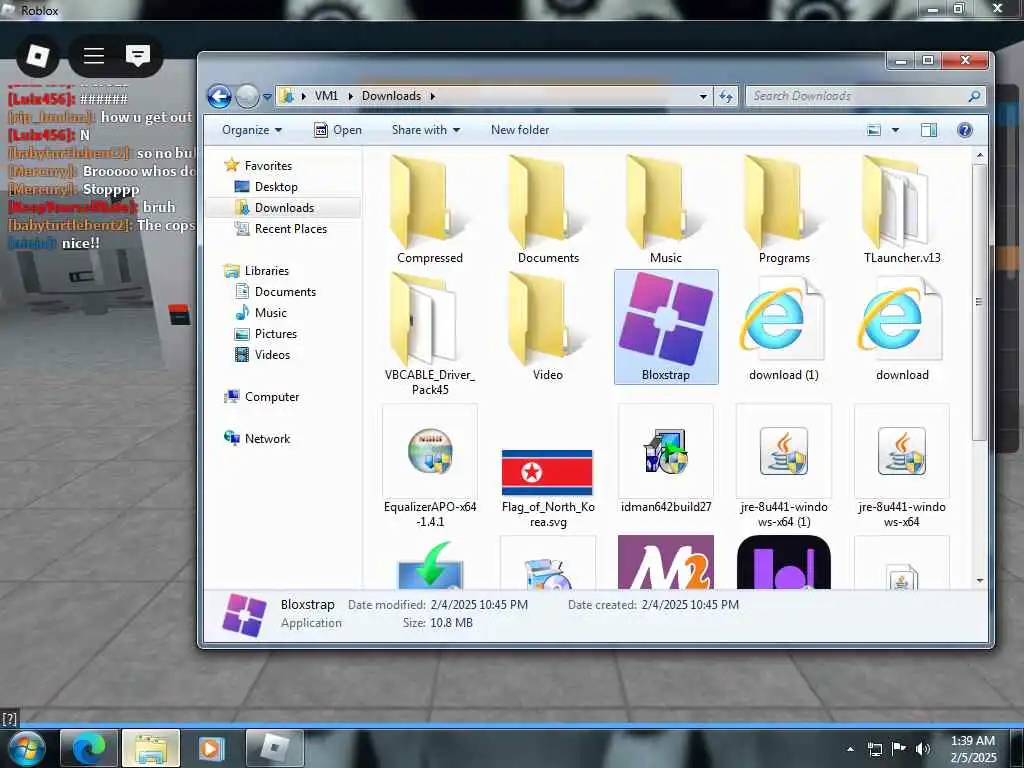Select Favorites in navigation pane
Screen dimensions: 1024x768
[258, 166]
